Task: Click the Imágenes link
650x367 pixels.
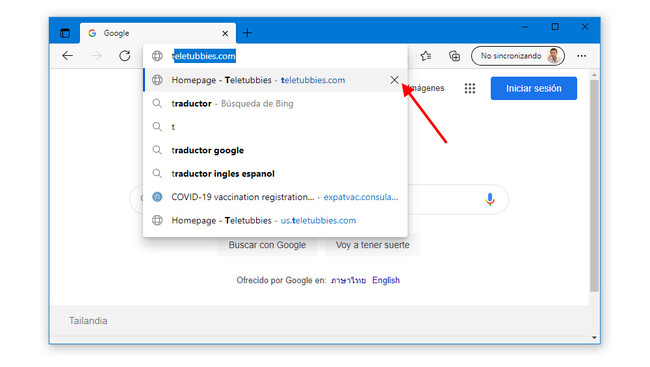Action: [426, 88]
